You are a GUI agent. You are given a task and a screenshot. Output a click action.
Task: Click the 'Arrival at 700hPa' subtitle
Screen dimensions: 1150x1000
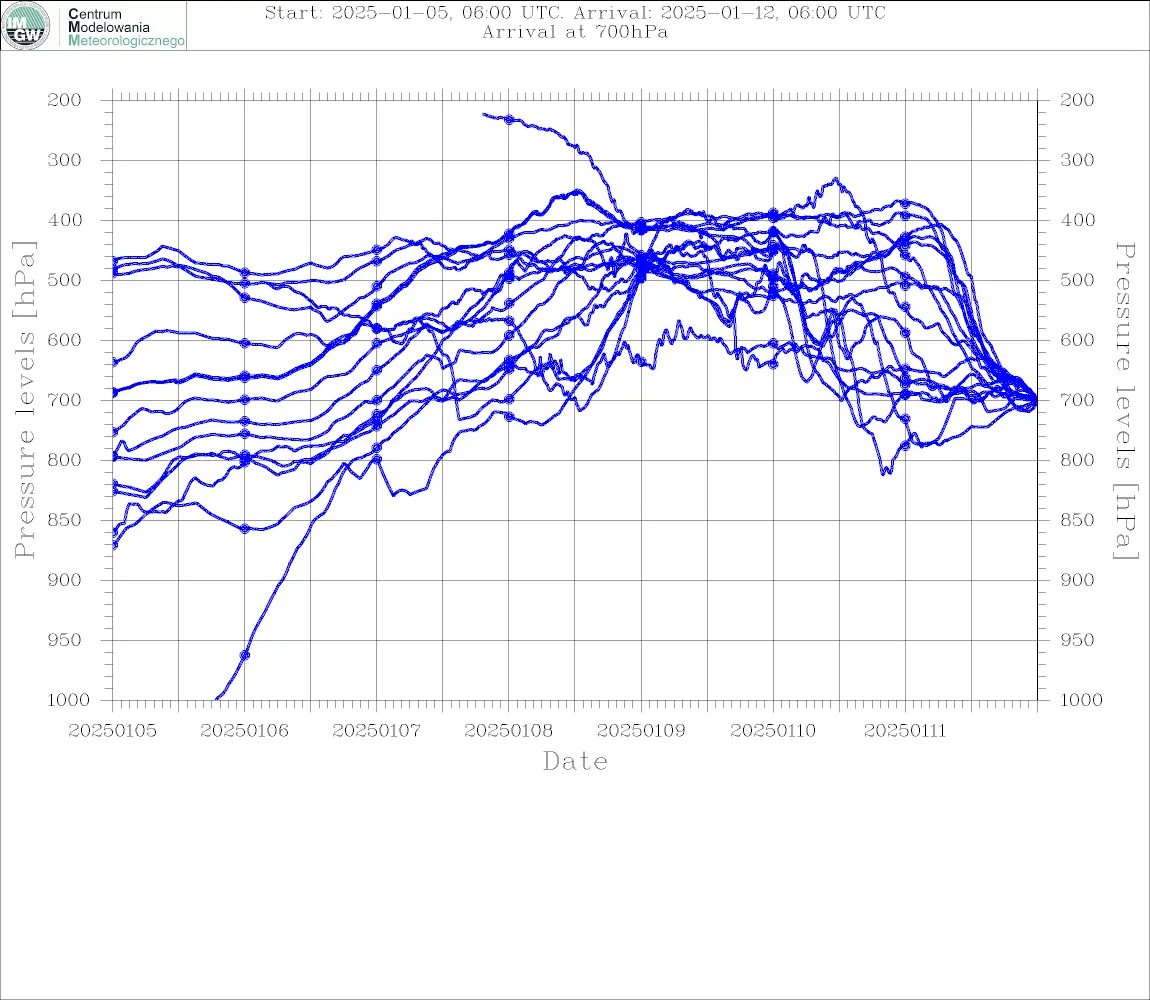(575, 32)
